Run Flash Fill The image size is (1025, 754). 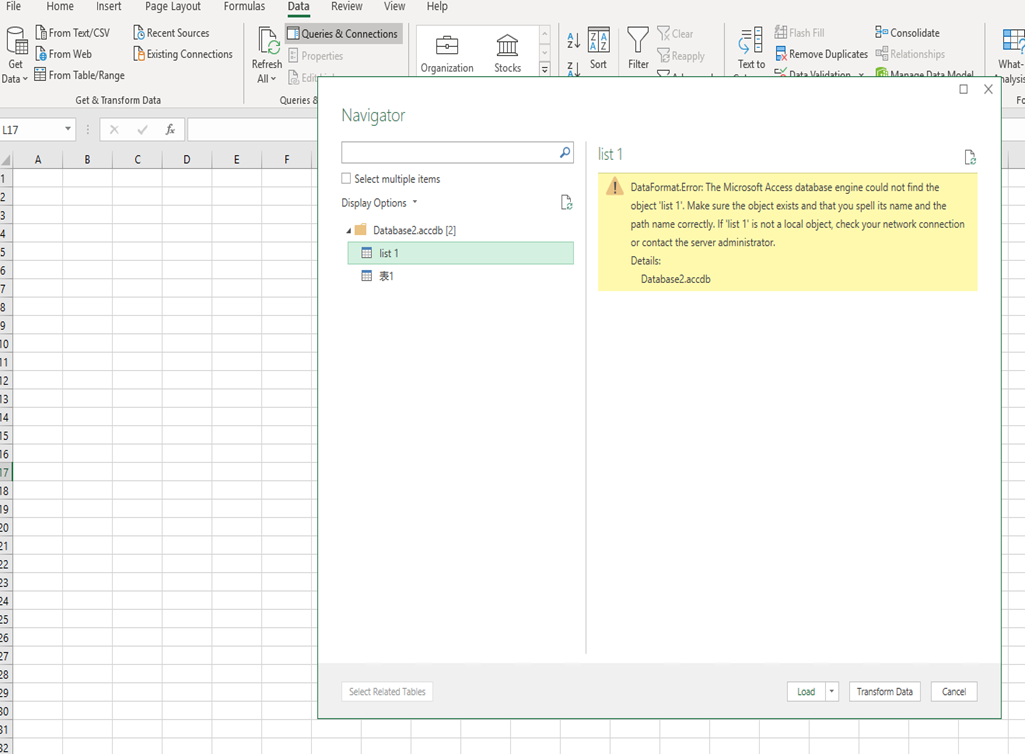coord(799,33)
